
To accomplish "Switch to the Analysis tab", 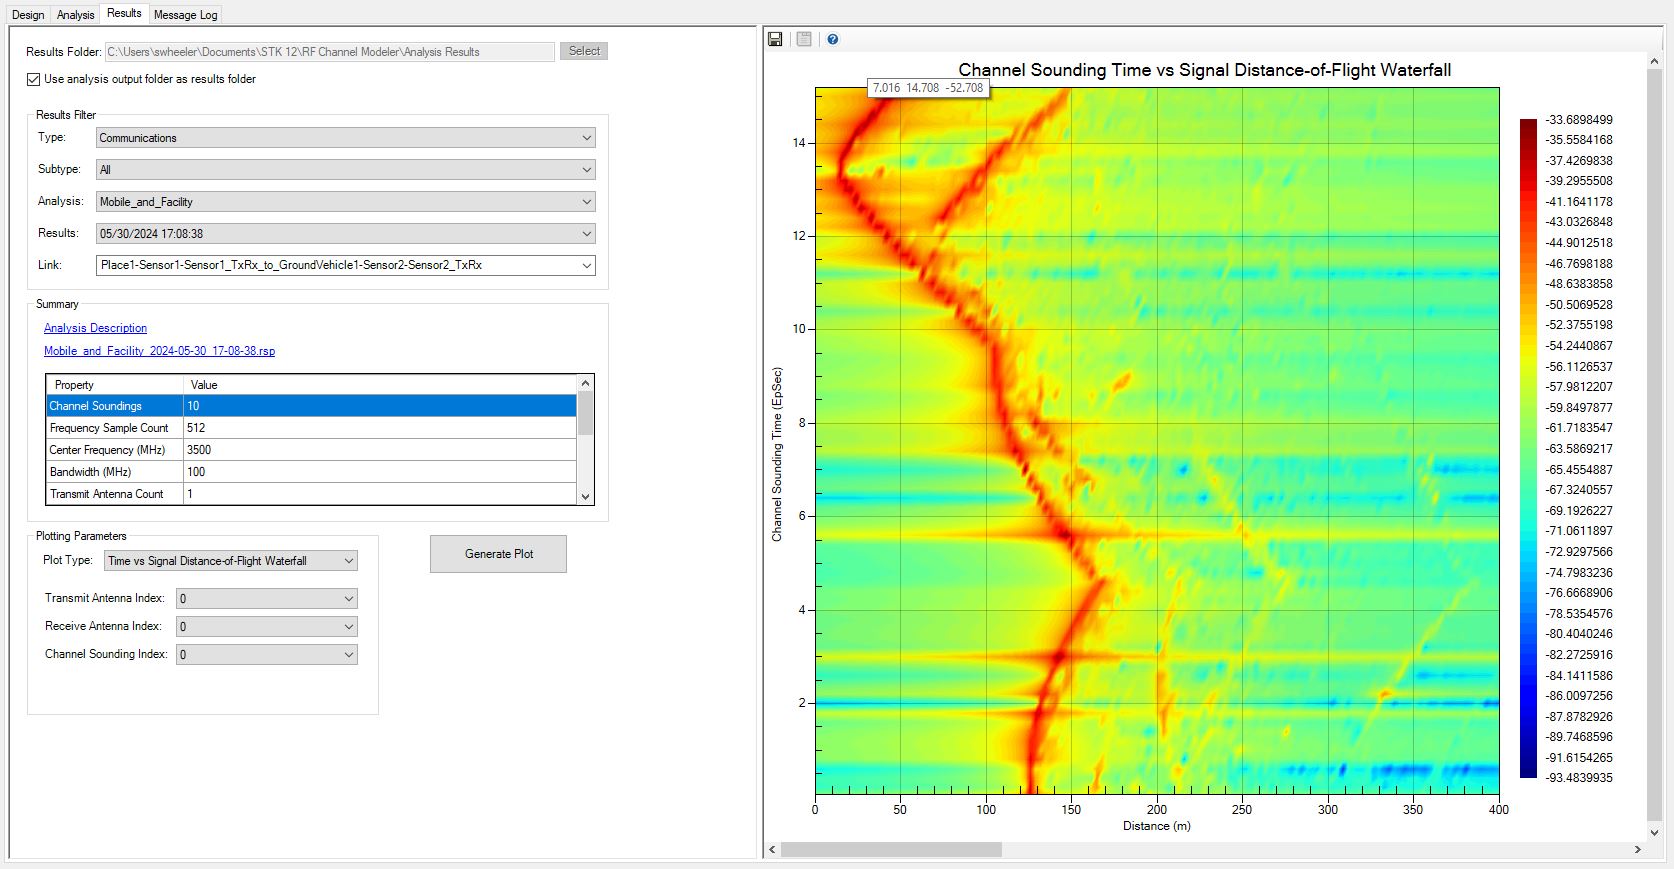I will pyautogui.click(x=75, y=14).
